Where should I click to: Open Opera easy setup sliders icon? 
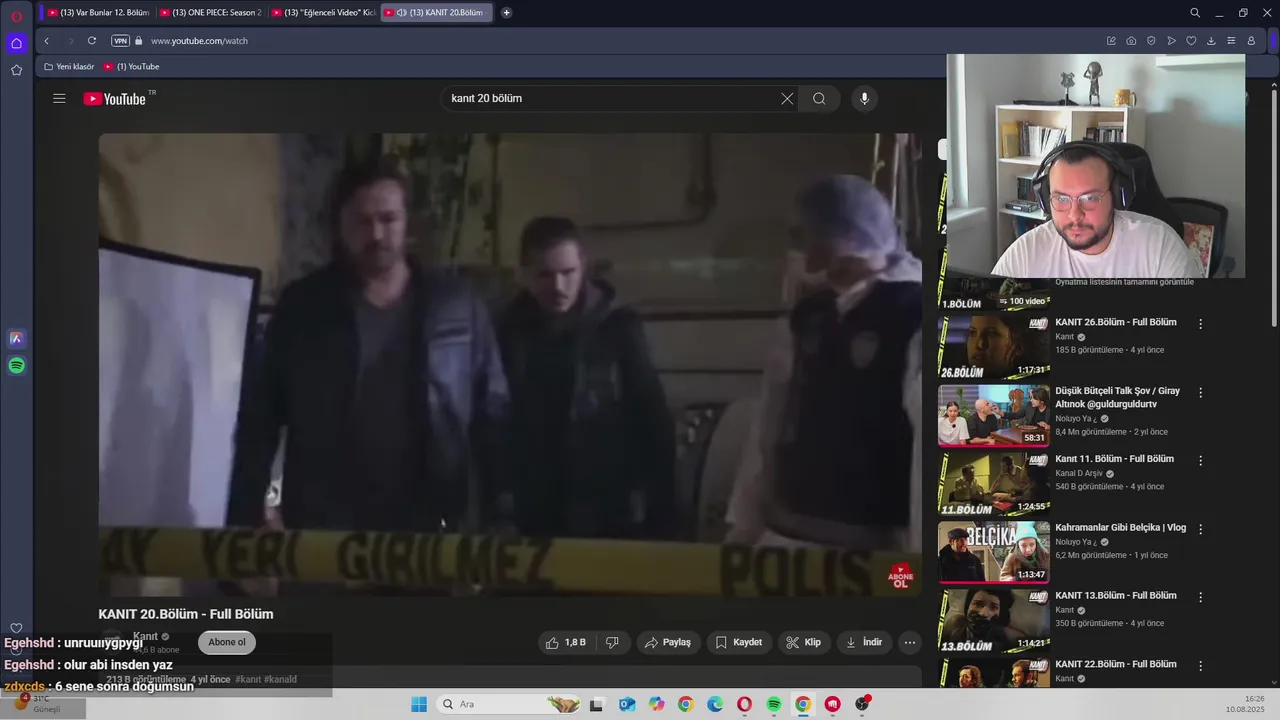point(1231,41)
